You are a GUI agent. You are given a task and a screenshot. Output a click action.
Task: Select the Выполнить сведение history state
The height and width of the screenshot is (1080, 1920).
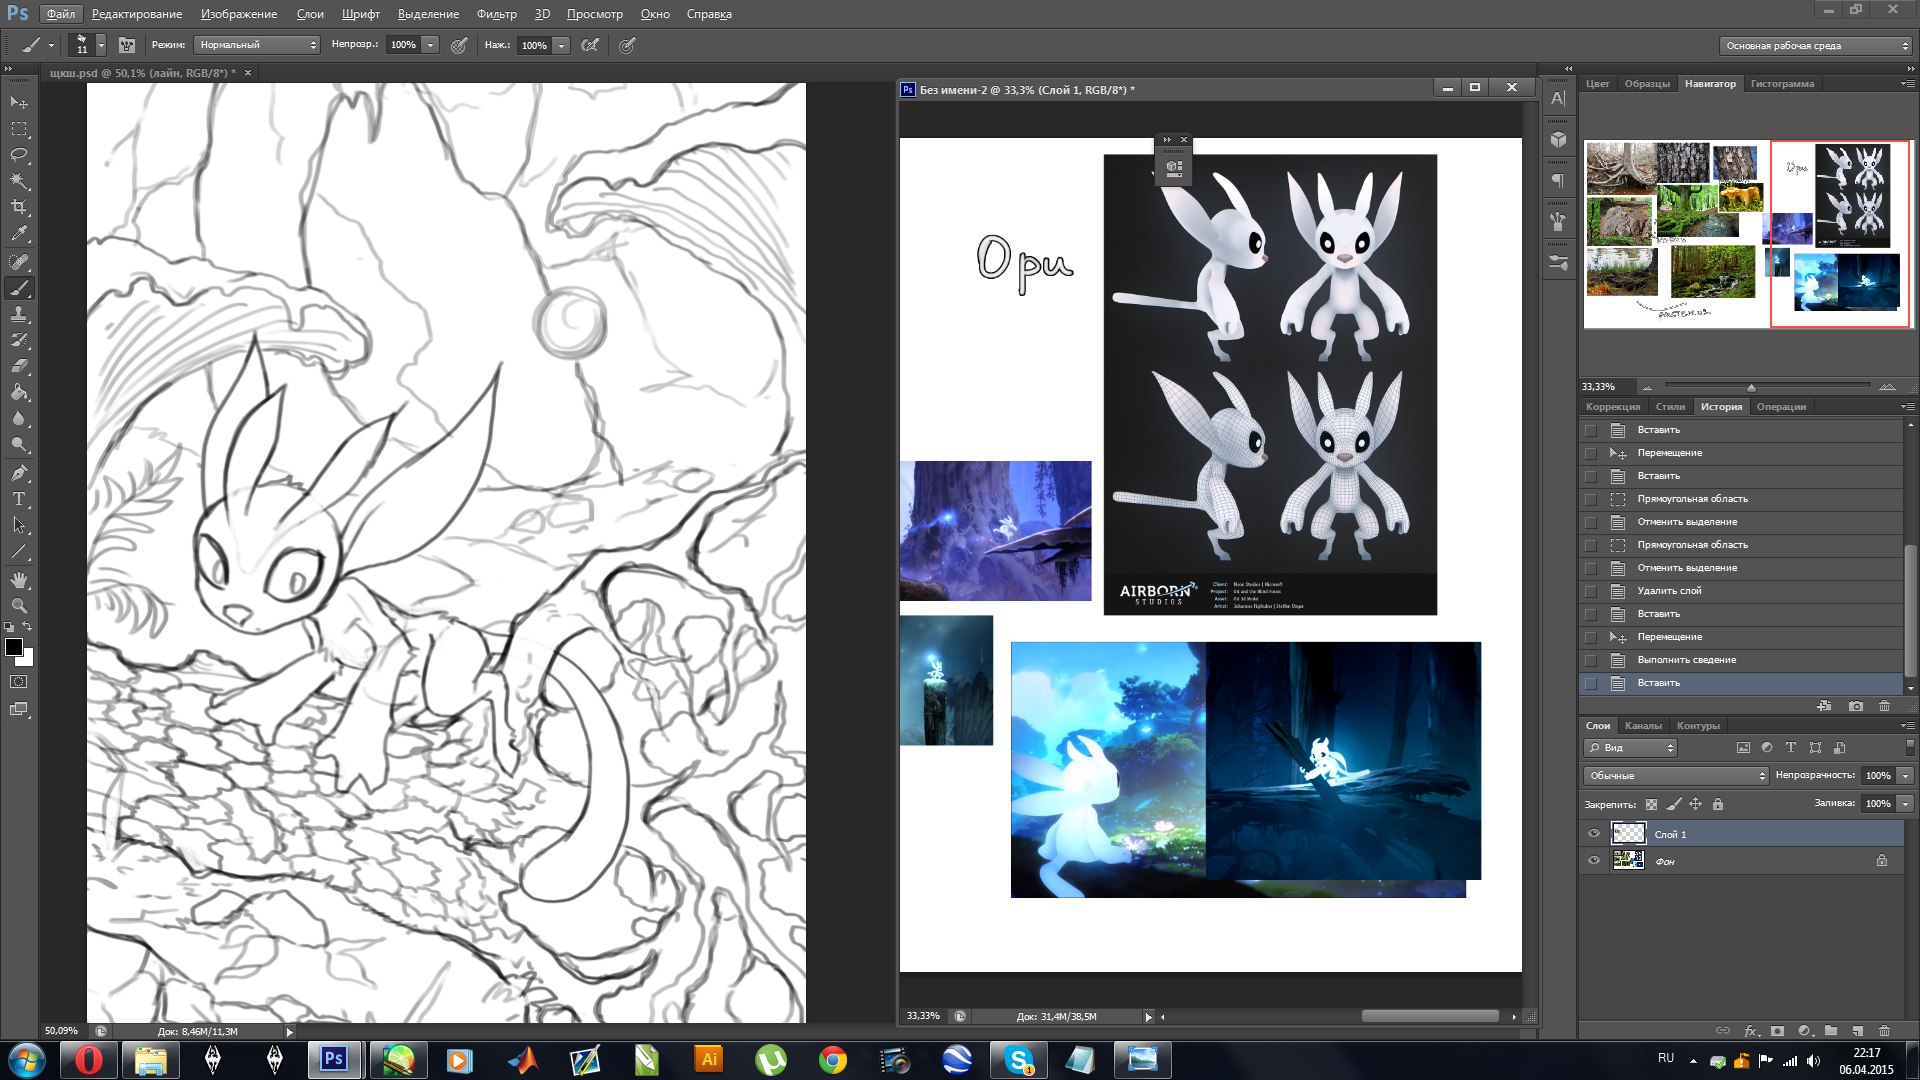(1686, 660)
